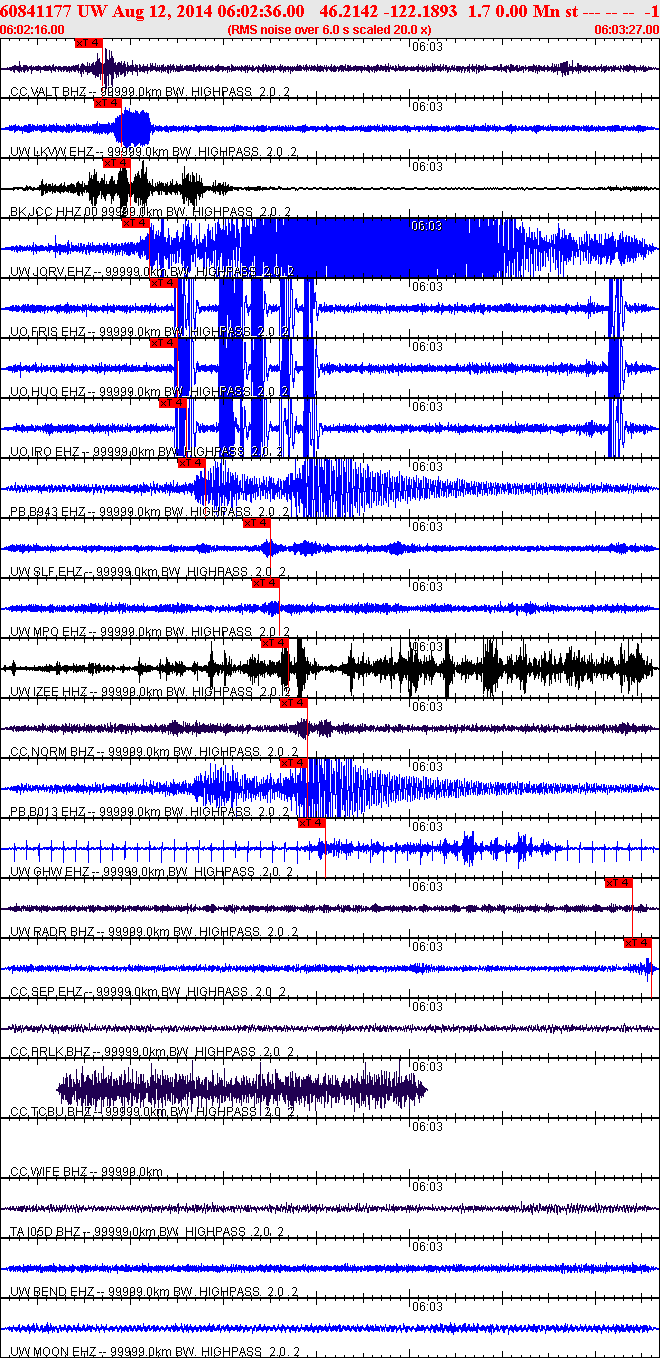660x1358 pixels.
Task: Click the 06:03 tick label on CC.WIFE trace
Action: tap(427, 1127)
